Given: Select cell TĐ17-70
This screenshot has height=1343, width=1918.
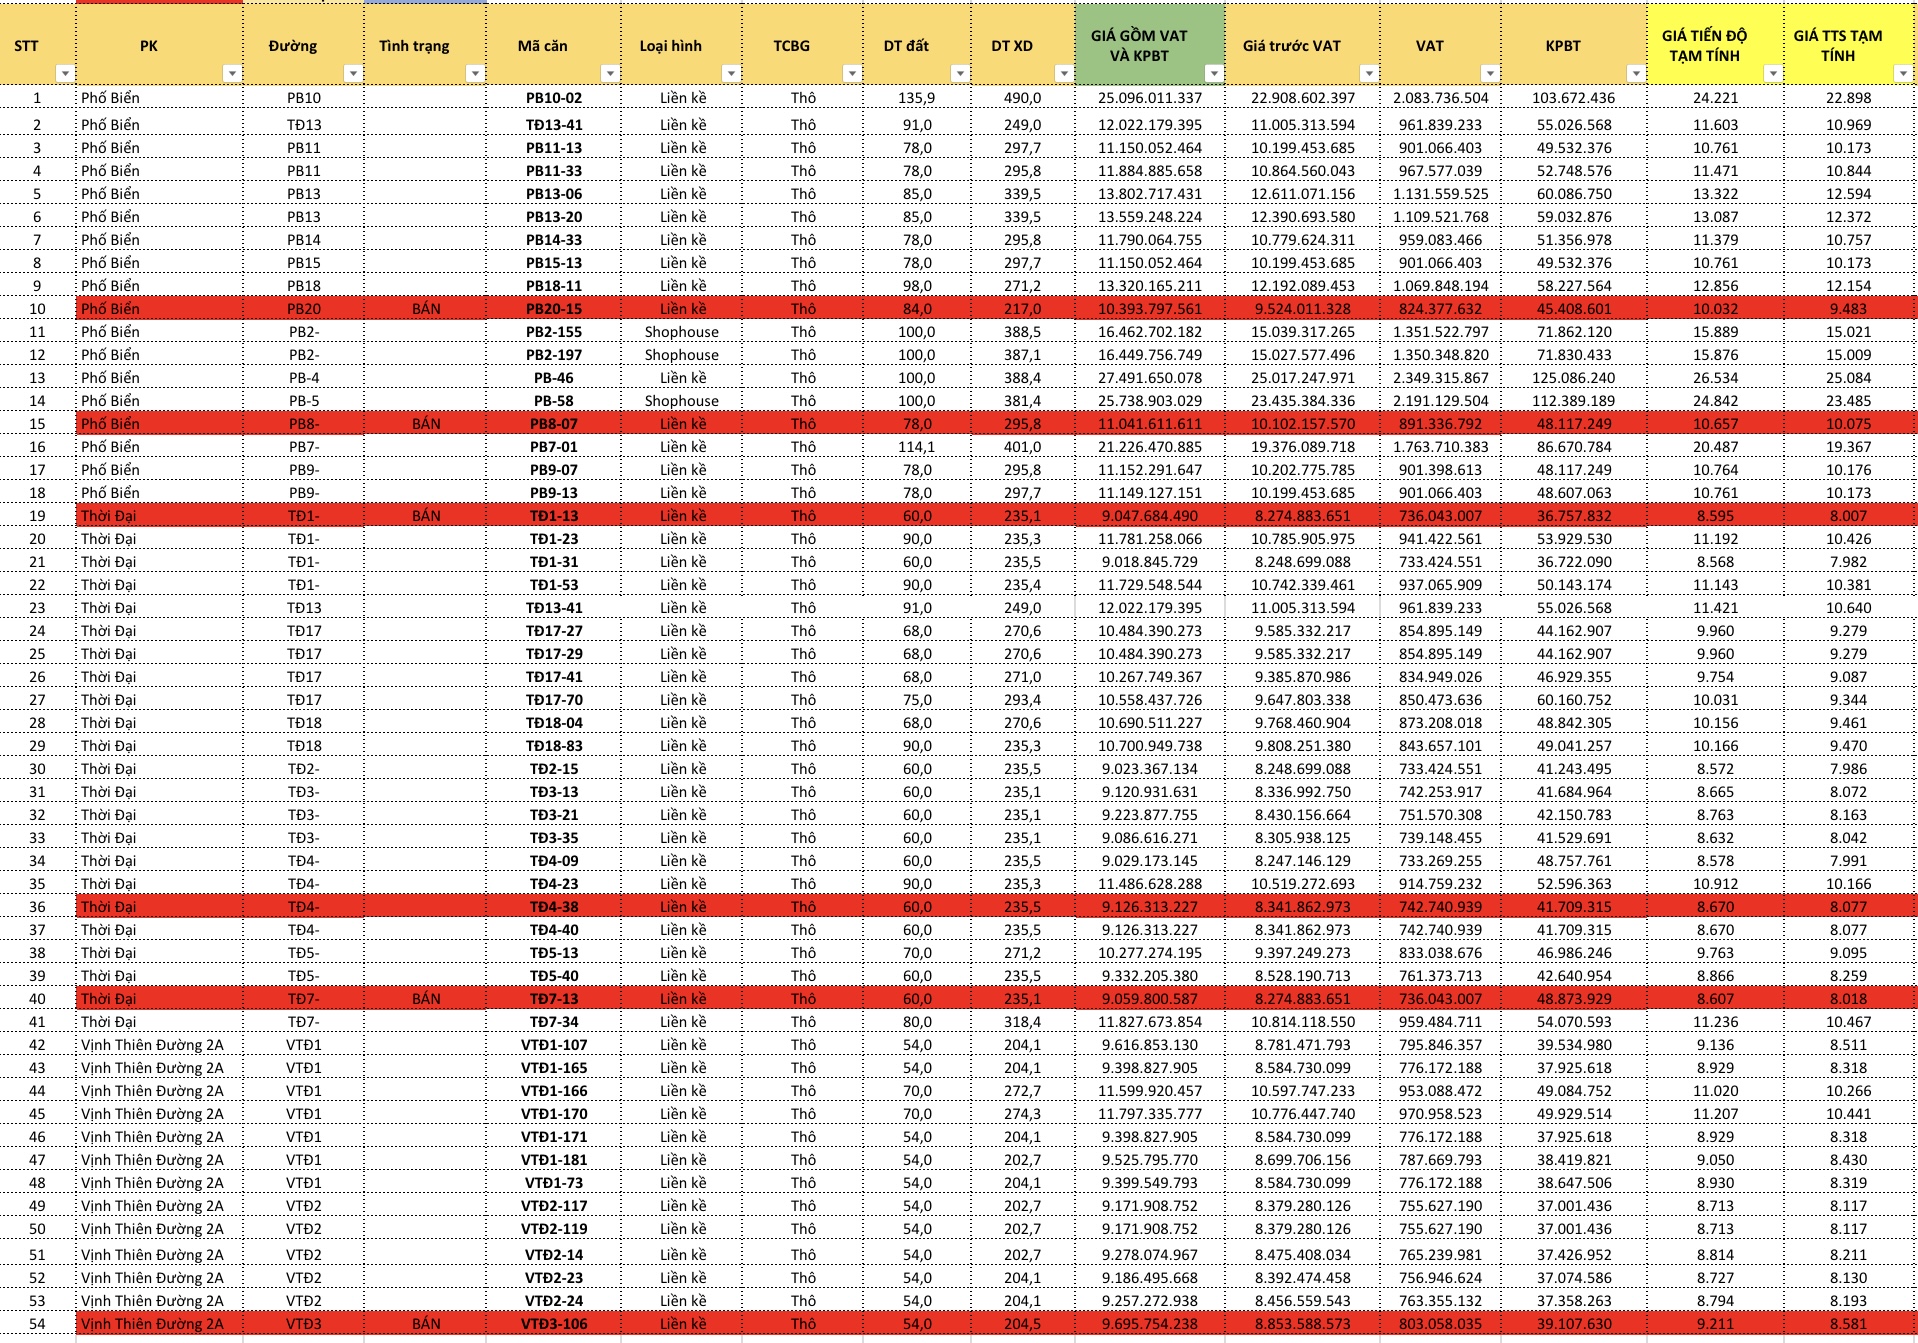Looking at the screenshot, I should point(554,700).
